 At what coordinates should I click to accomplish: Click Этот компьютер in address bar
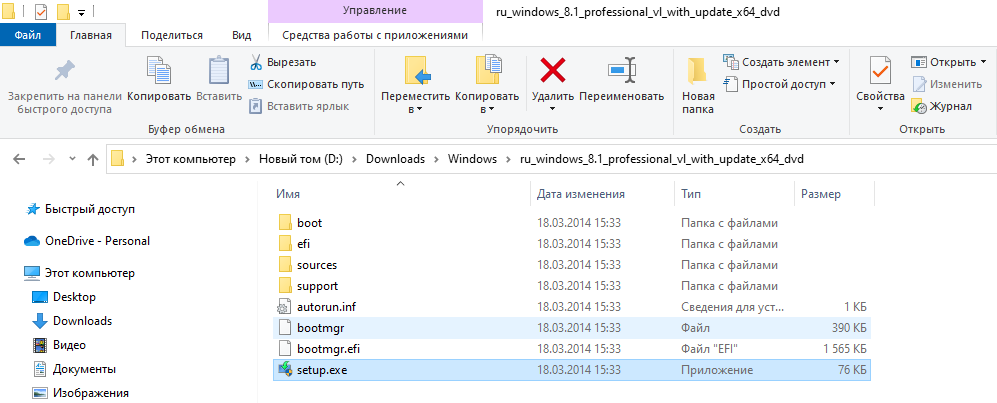(190, 159)
